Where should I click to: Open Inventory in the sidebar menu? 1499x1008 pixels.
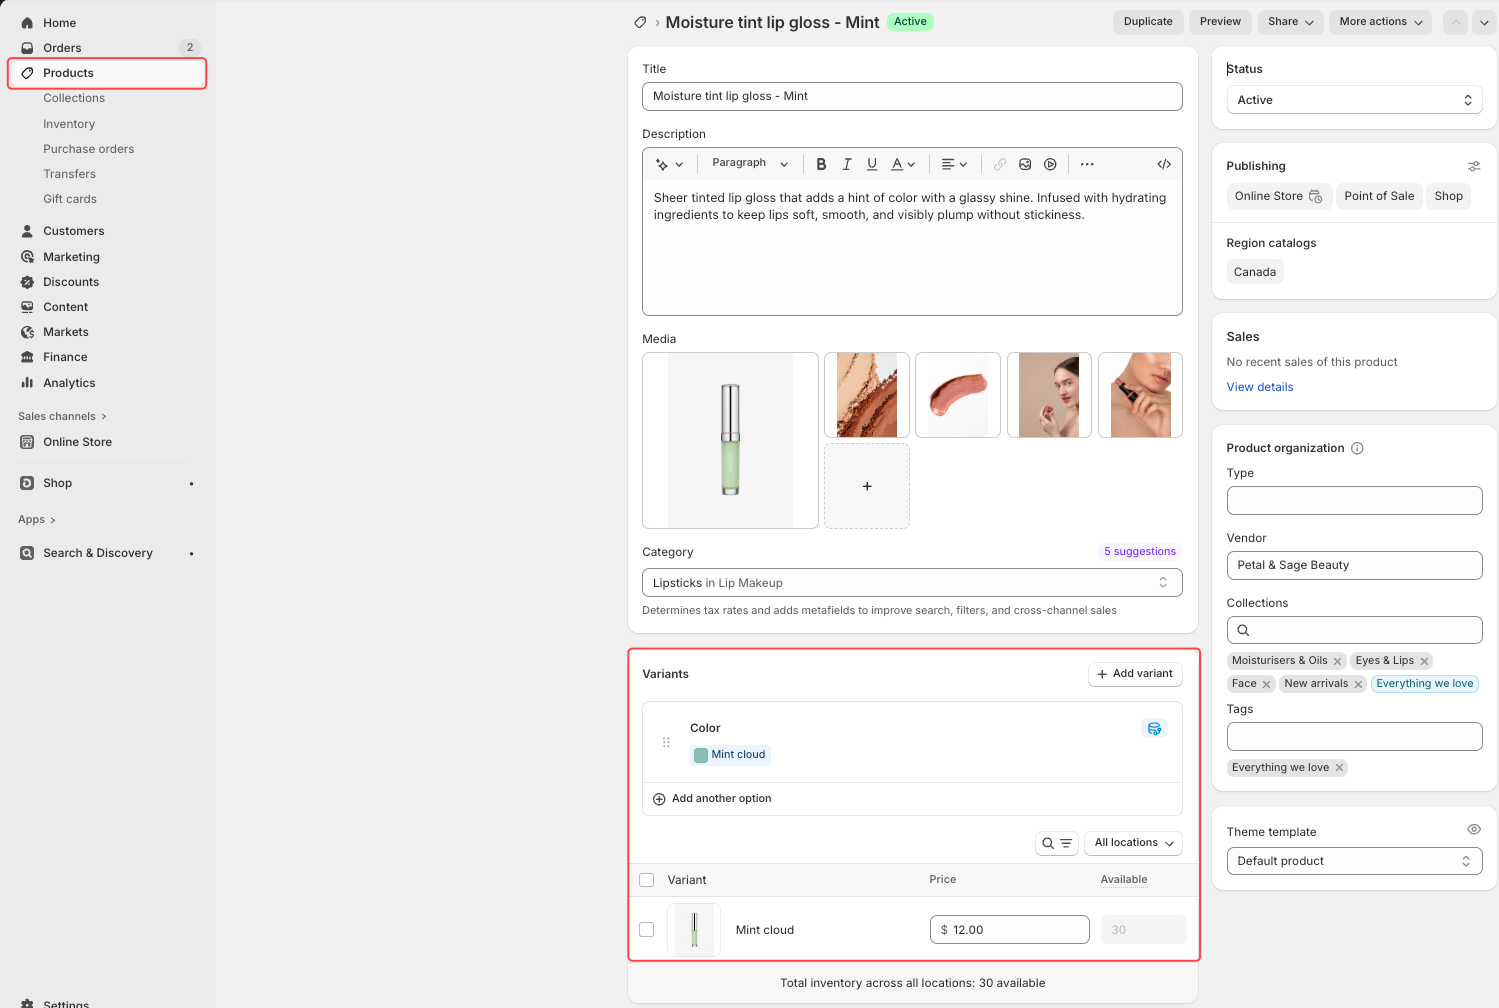(x=69, y=124)
